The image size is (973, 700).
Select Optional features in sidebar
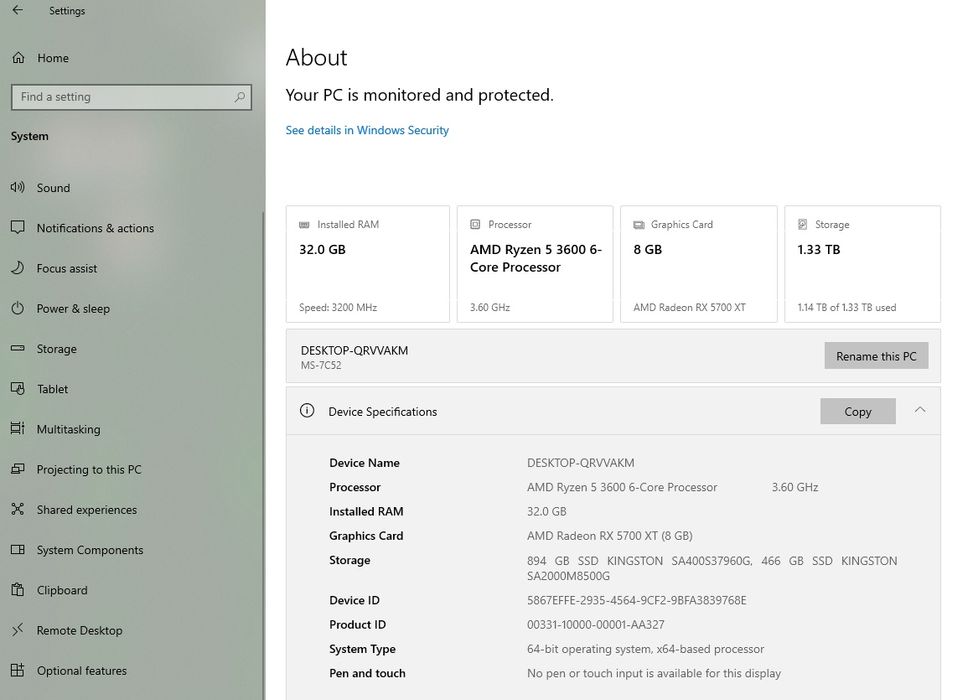pos(81,670)
